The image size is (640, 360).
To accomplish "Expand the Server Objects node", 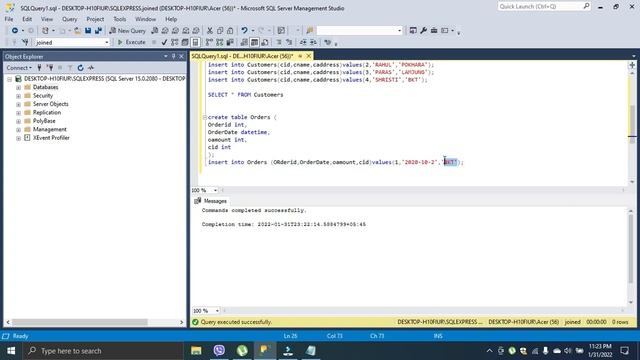I will click(x=18, y=104).
